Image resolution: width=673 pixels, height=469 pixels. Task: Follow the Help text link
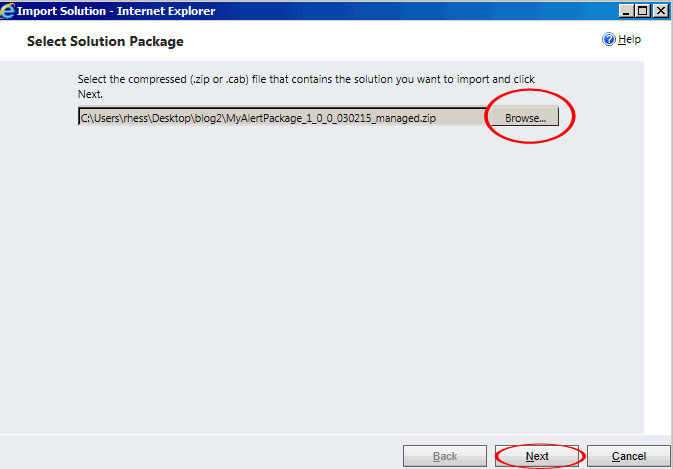(629, 39)
